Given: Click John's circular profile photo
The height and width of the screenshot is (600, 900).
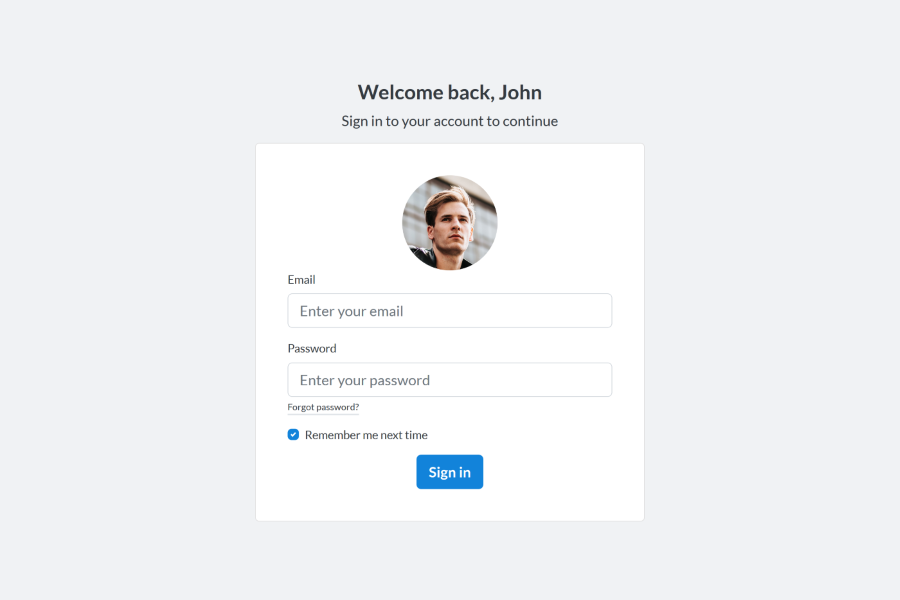Looking at the screenshot, I should [x=449, y=223].
